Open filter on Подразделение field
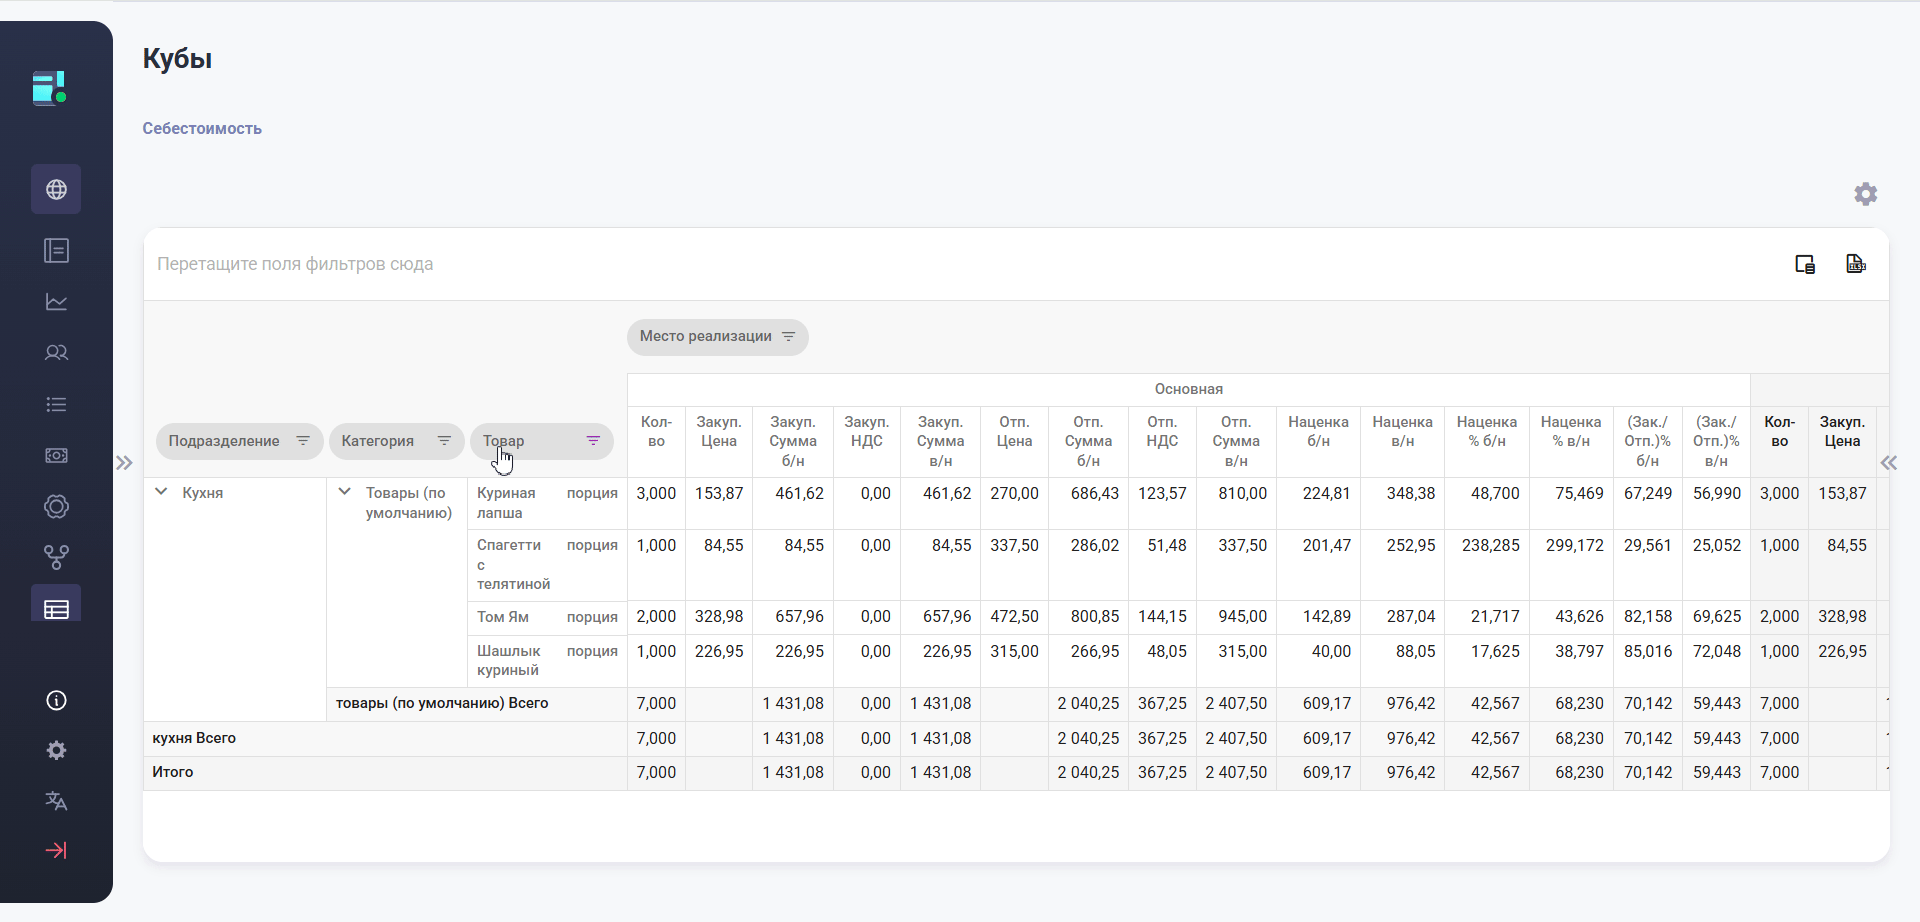This screenshot has height=922, width=1920. click(302, 441)
